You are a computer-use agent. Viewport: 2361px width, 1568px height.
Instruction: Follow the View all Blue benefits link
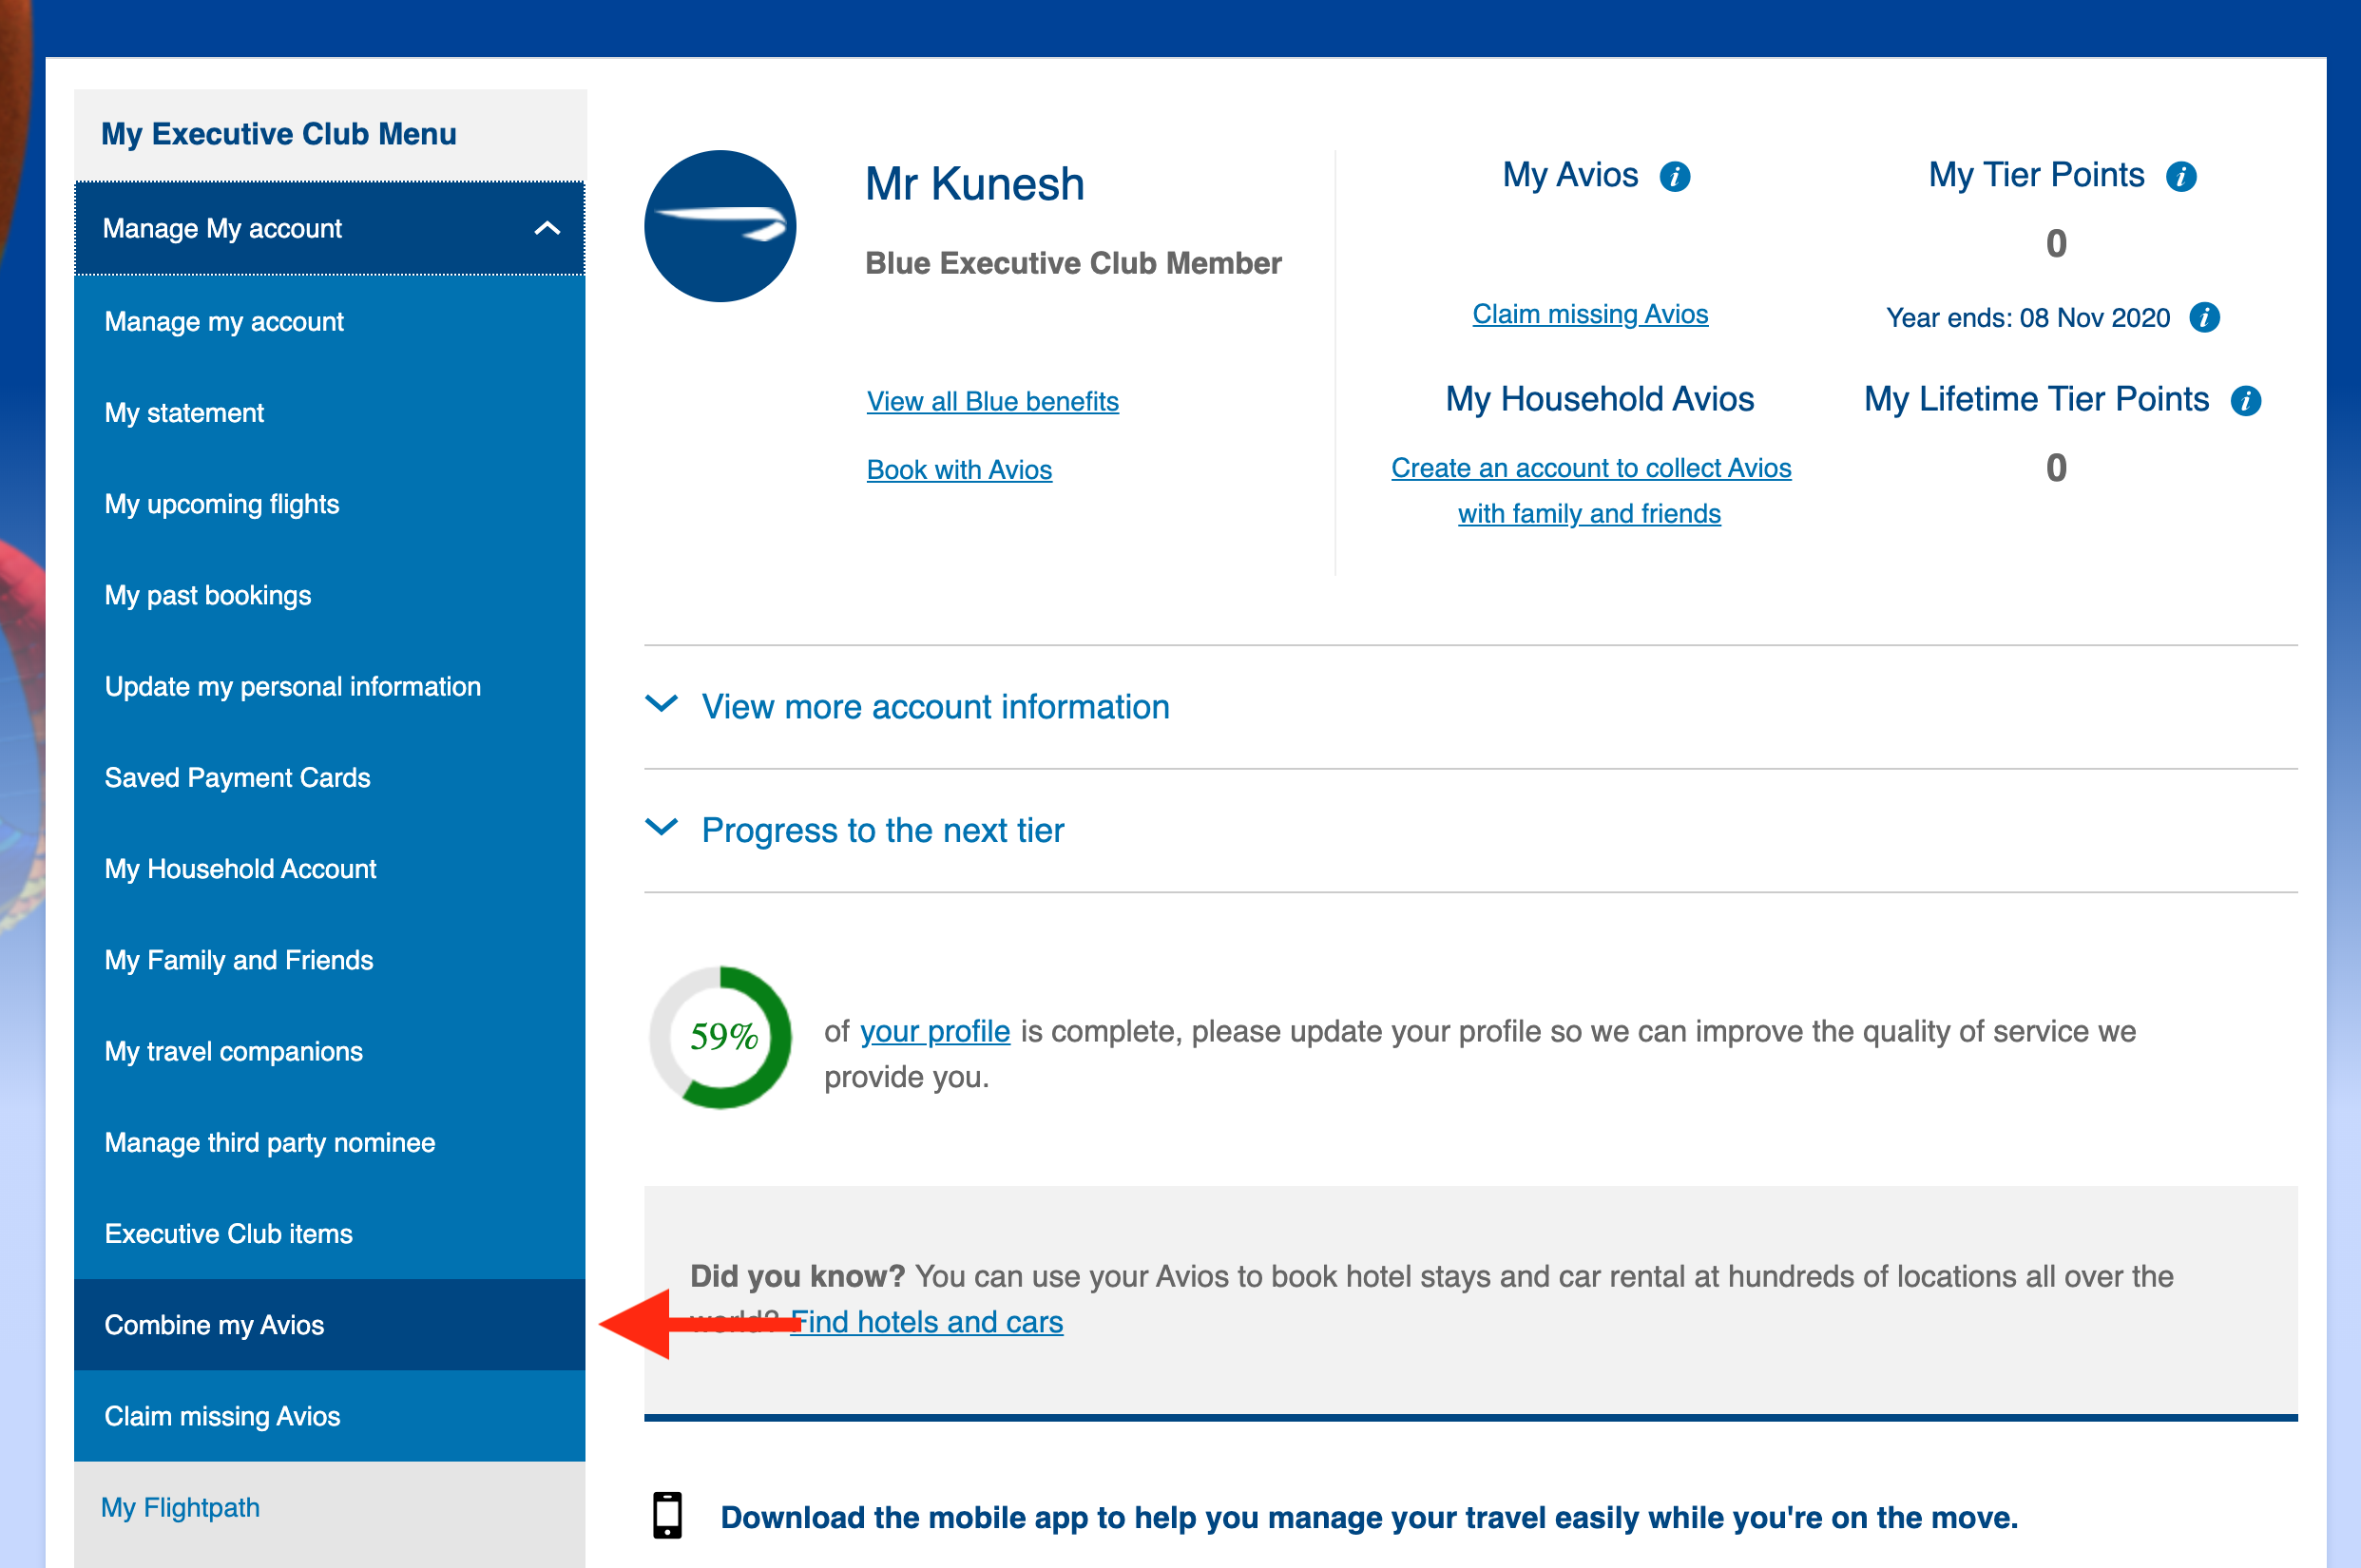point(992,401)
